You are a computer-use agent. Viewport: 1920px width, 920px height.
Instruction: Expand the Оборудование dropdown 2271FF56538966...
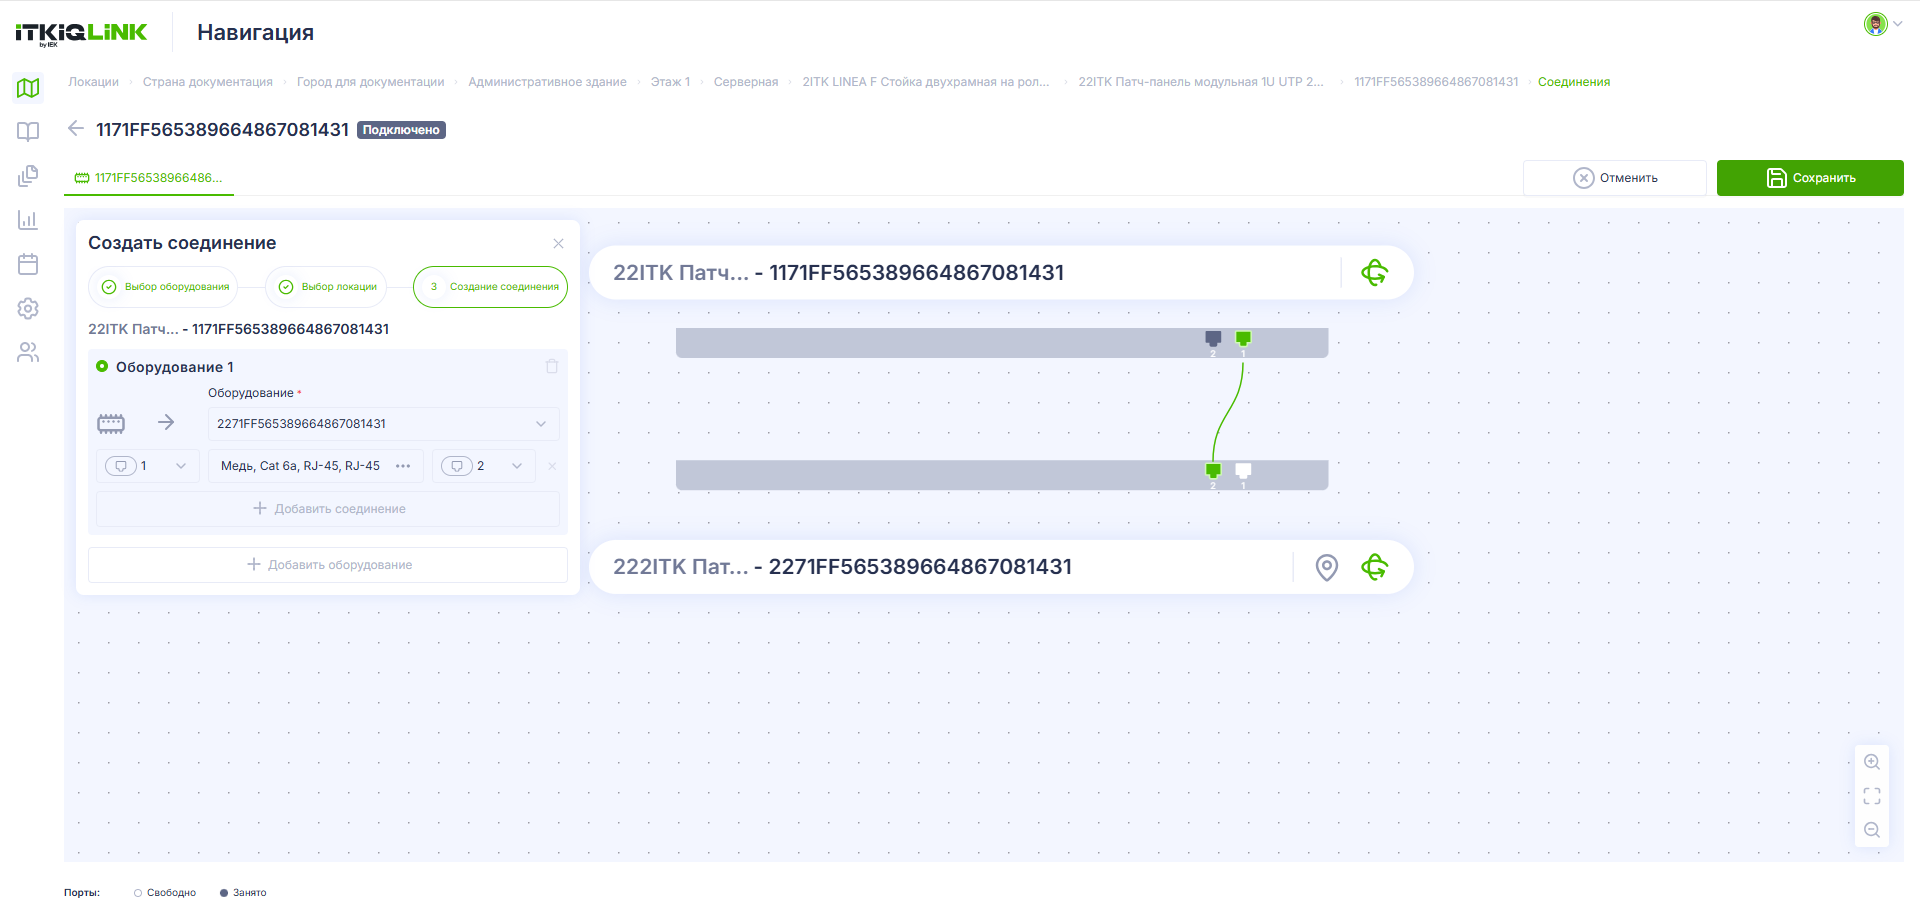coord(383,424)
